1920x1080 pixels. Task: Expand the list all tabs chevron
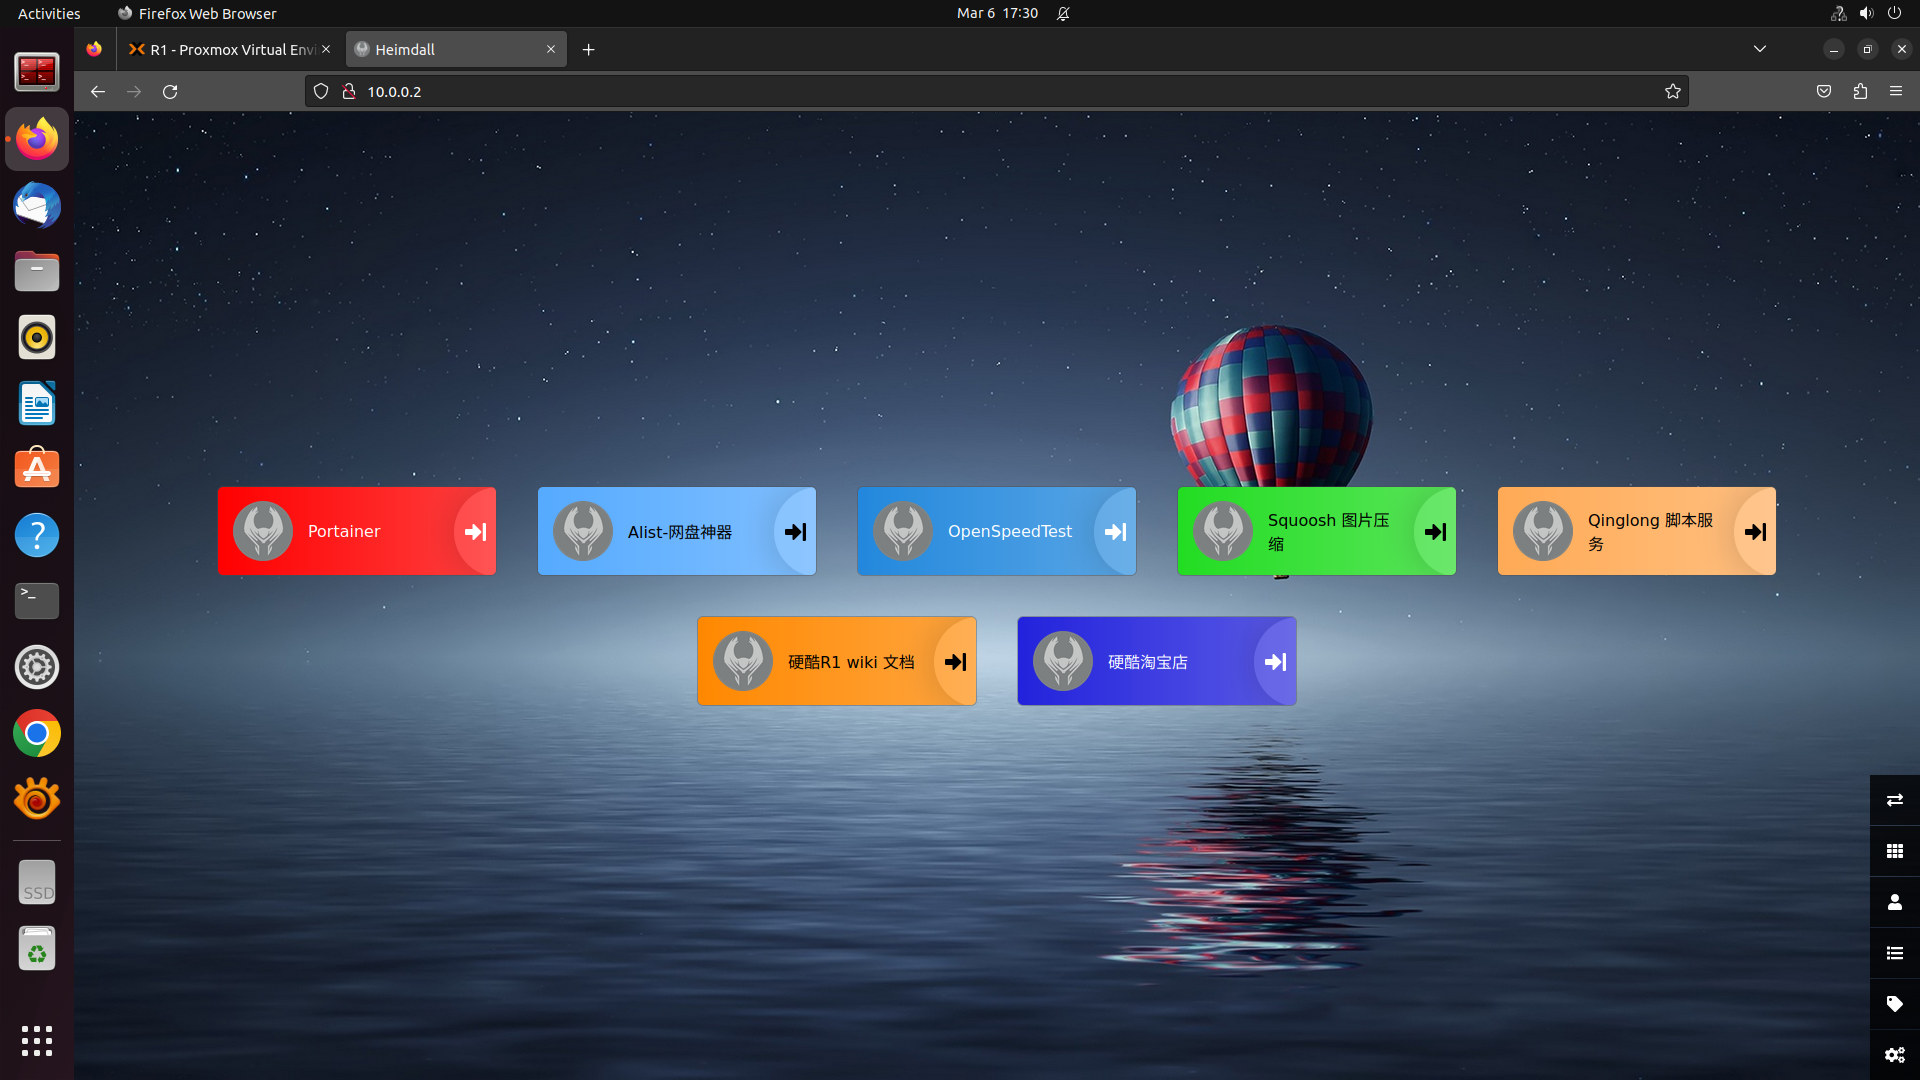(1760, 49)
